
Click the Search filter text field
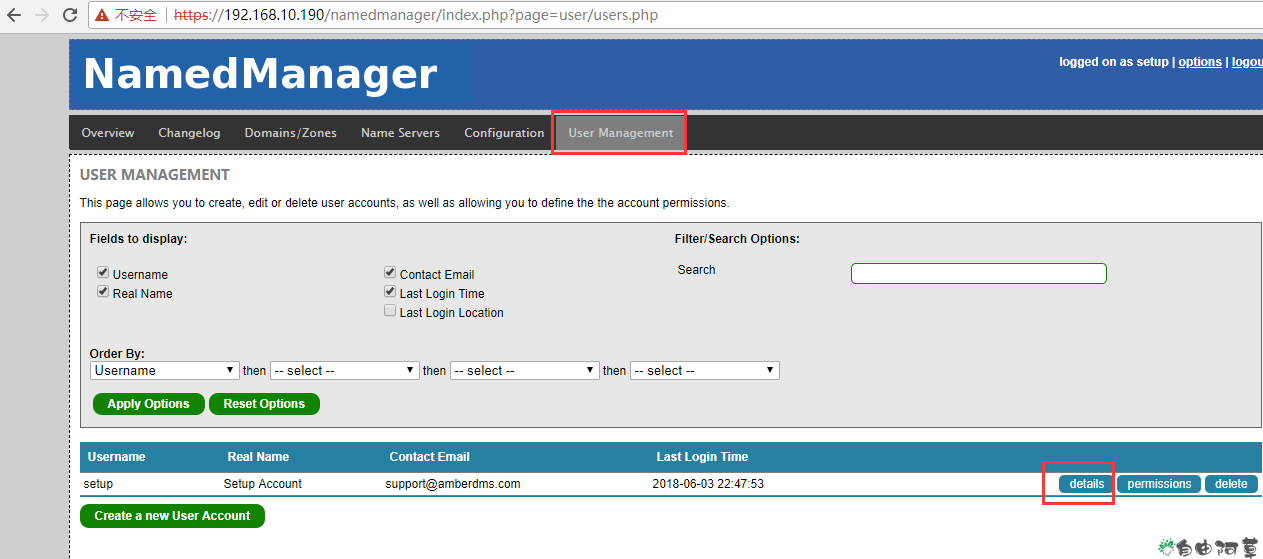(979, 273)
